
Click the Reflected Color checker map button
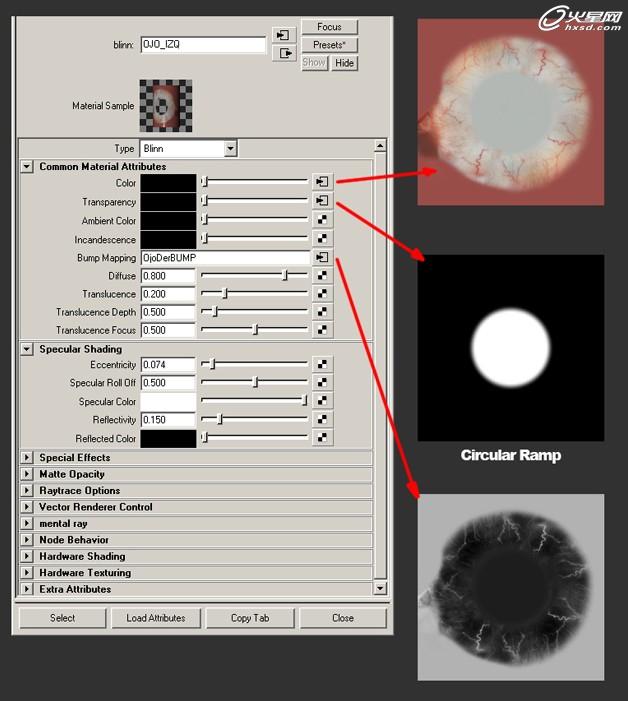(x=322, y=438)
